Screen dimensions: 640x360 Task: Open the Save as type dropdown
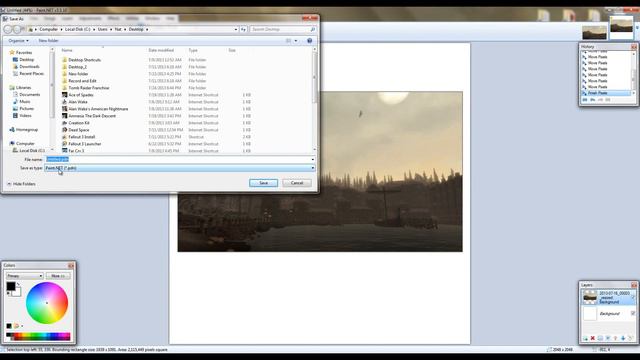(180, 168)
